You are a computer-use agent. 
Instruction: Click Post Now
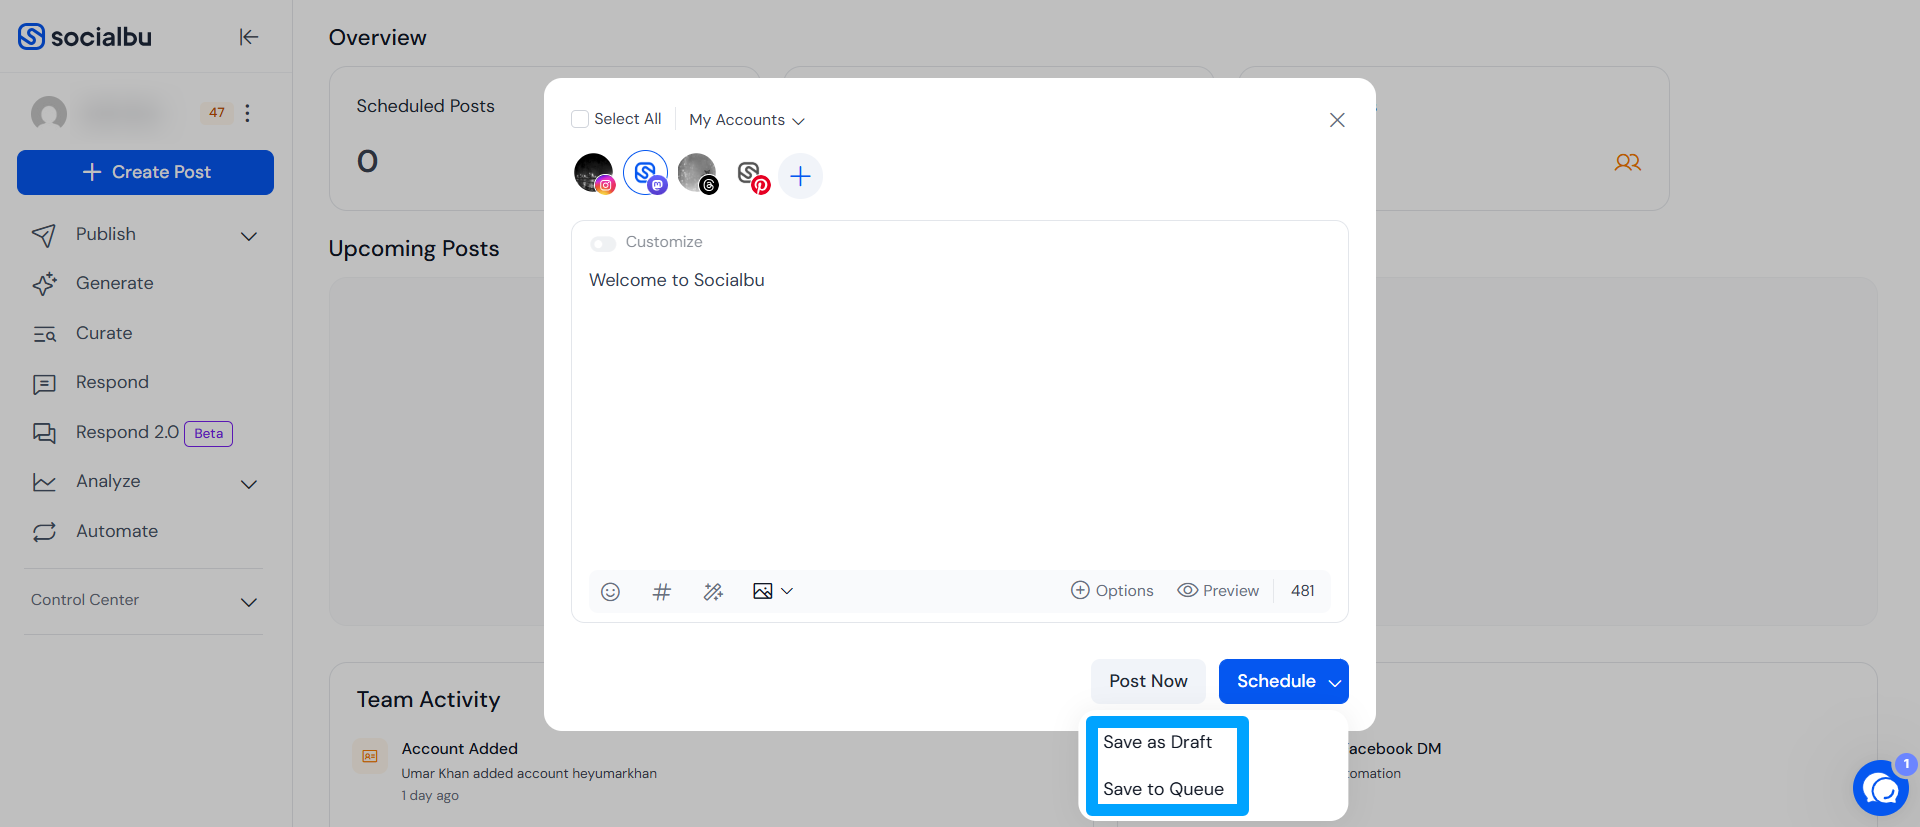pyautogui.click(x=1148, y=681)
